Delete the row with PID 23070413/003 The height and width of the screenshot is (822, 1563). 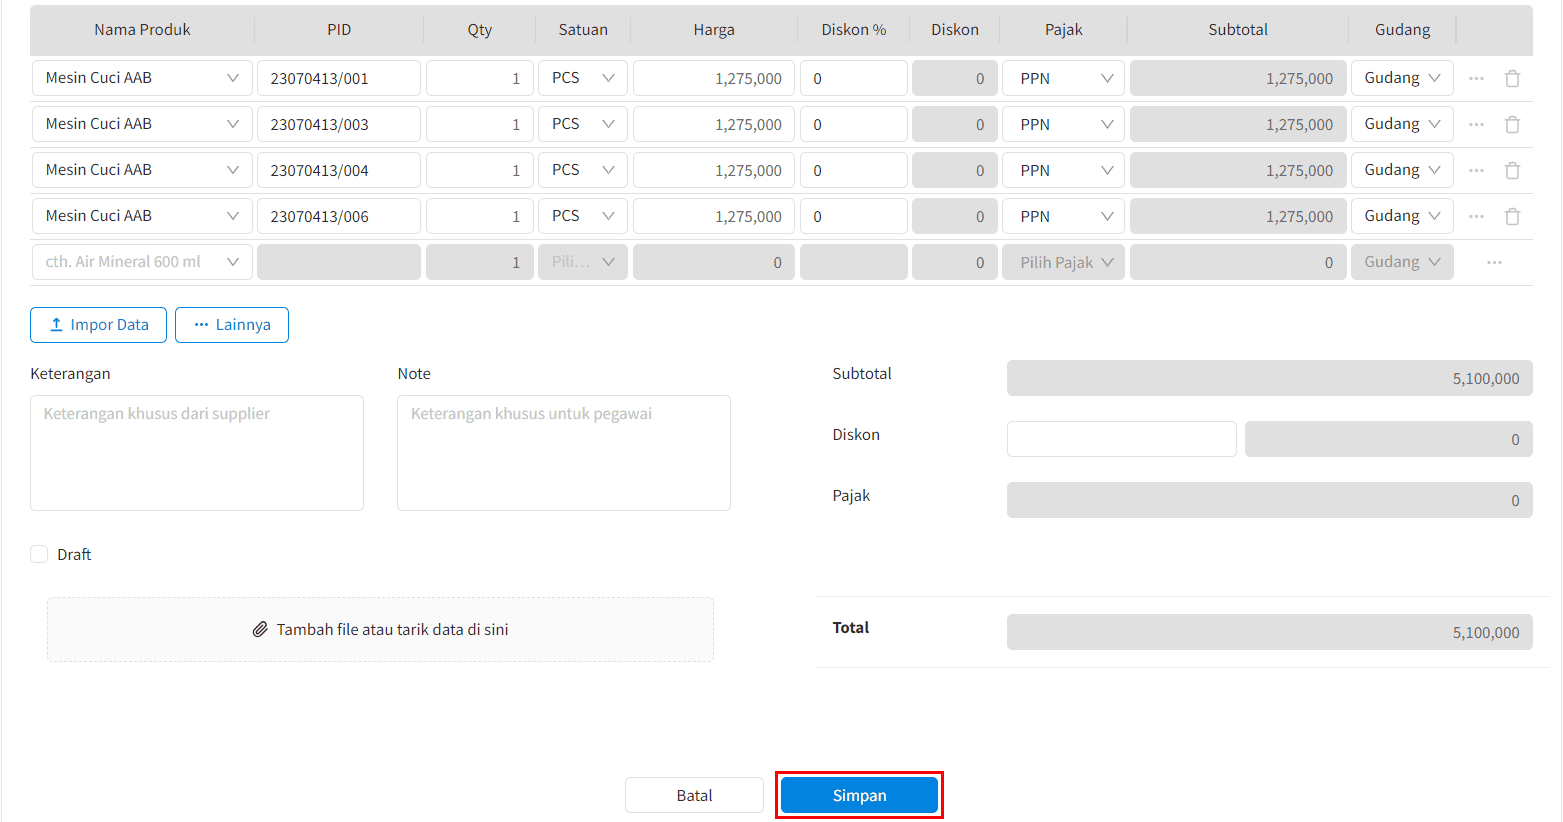point(1512,124)
